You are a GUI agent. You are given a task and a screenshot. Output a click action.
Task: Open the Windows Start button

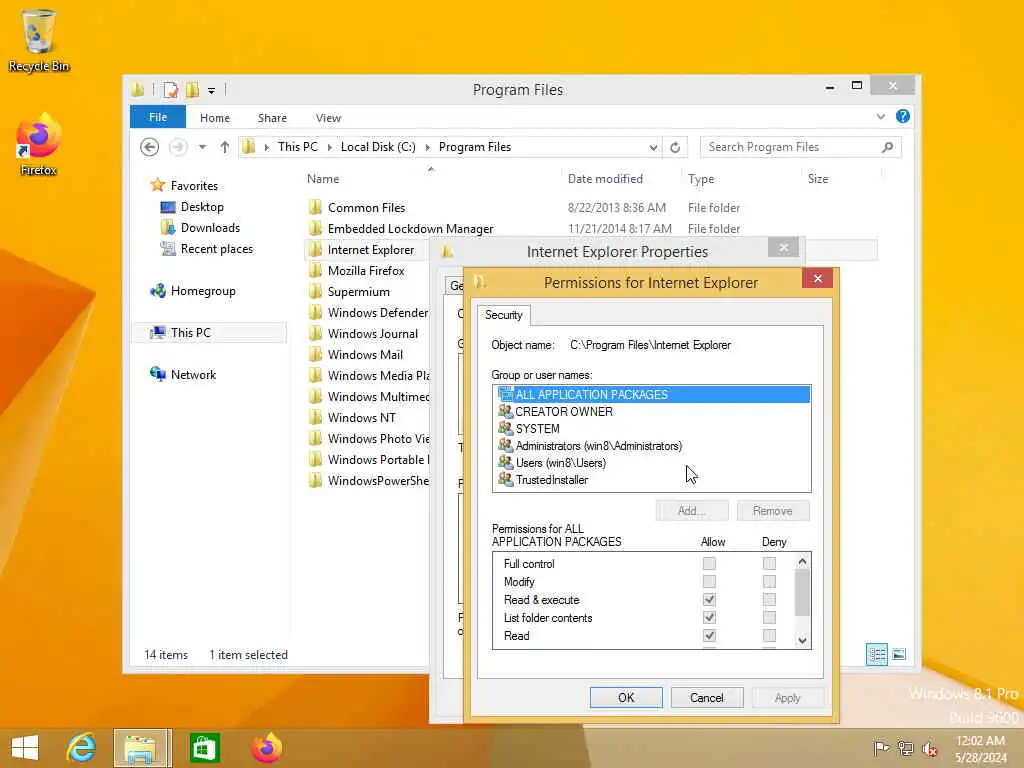[25, 748]
